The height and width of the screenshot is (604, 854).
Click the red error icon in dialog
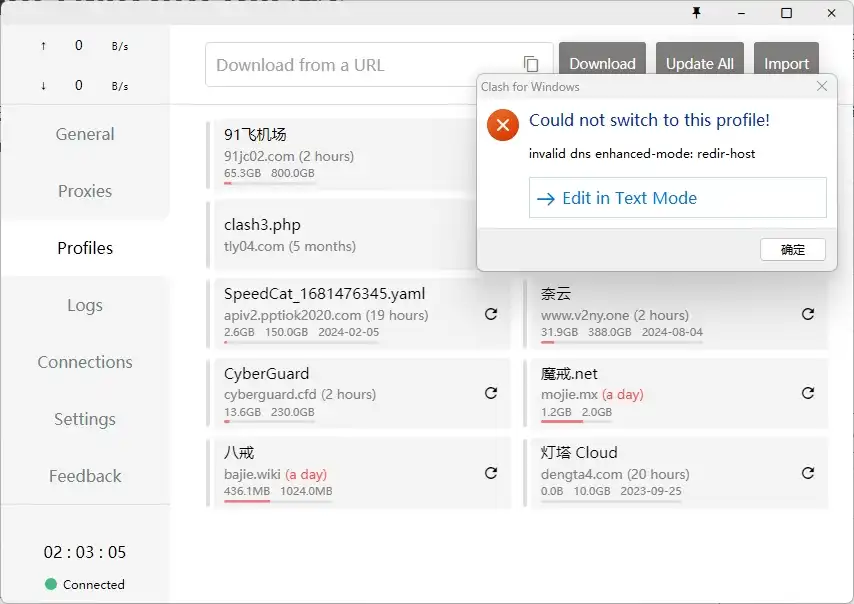click(x=503, y=125)
